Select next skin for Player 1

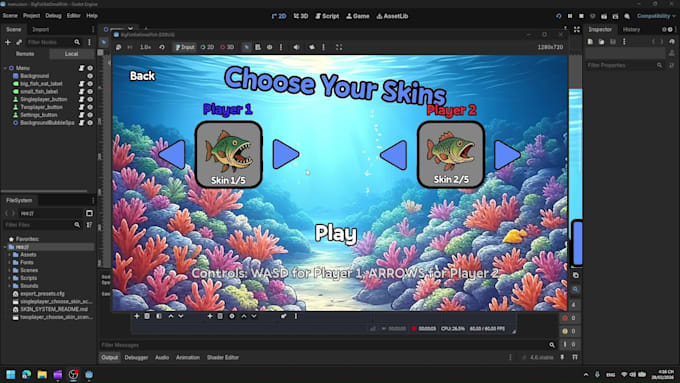(286, 154)
